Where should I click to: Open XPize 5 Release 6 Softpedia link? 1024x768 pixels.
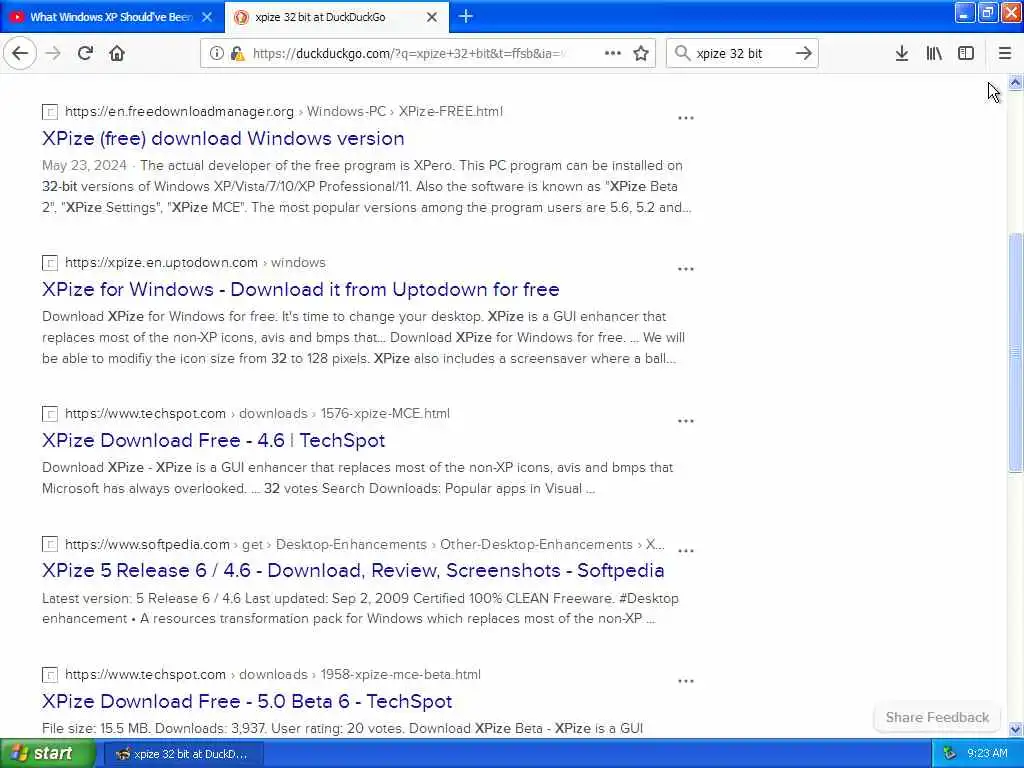point(353,570)
